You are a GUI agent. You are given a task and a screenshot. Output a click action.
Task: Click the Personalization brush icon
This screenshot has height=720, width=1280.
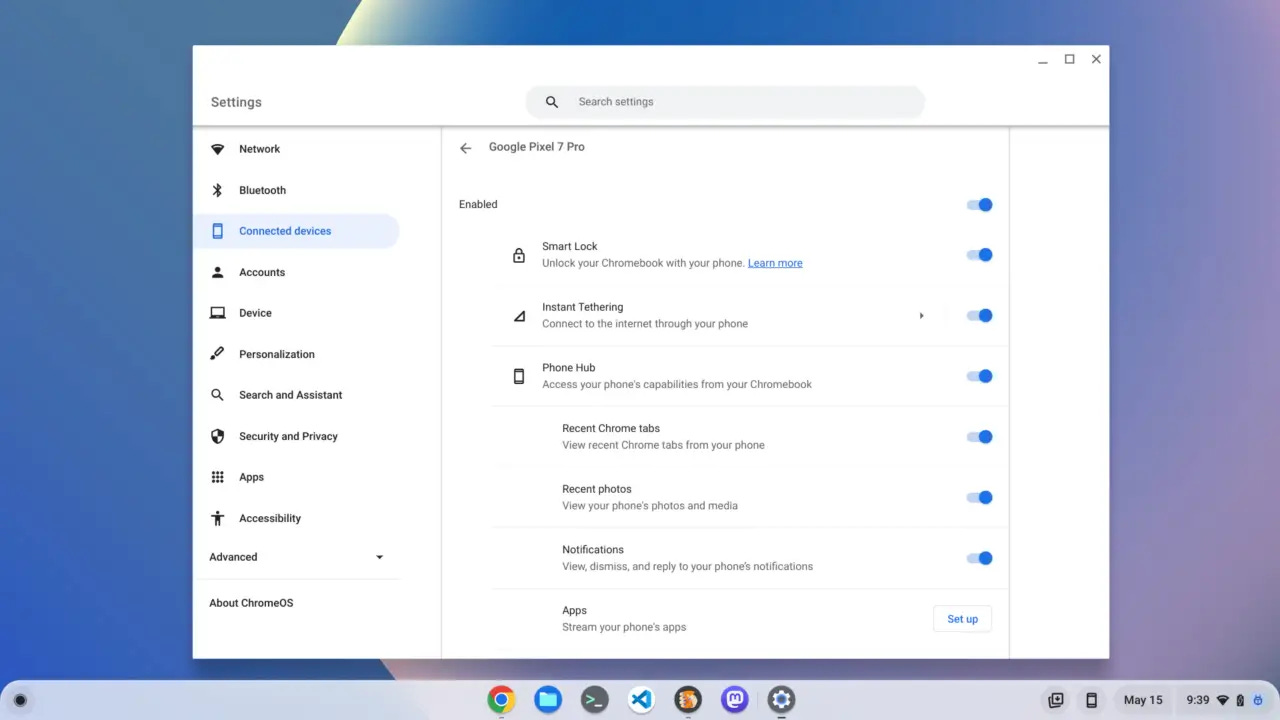pos(217,354)
